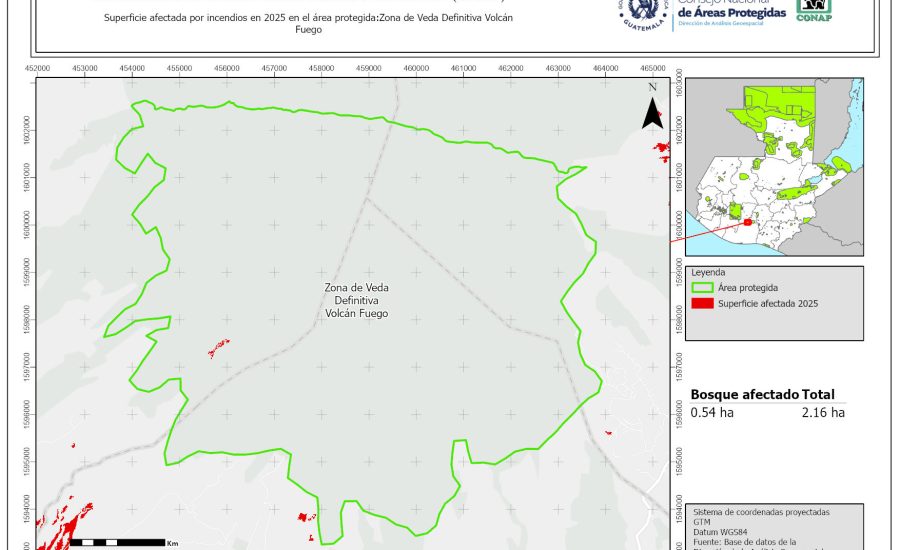This screenshot has height=550, width=900.
Task: Click the 2.16 ha total value
Action: coord(823,412)
